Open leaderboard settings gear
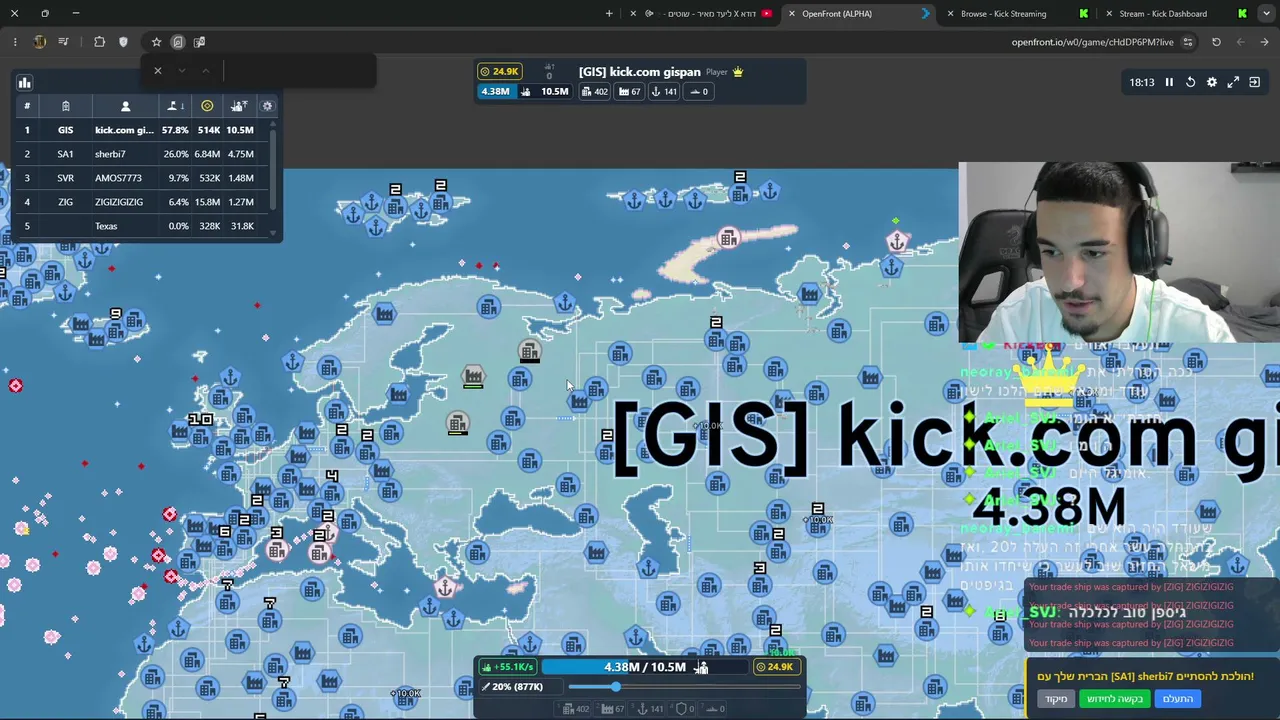Screen dimensions: 1280x720 point(267,106)
